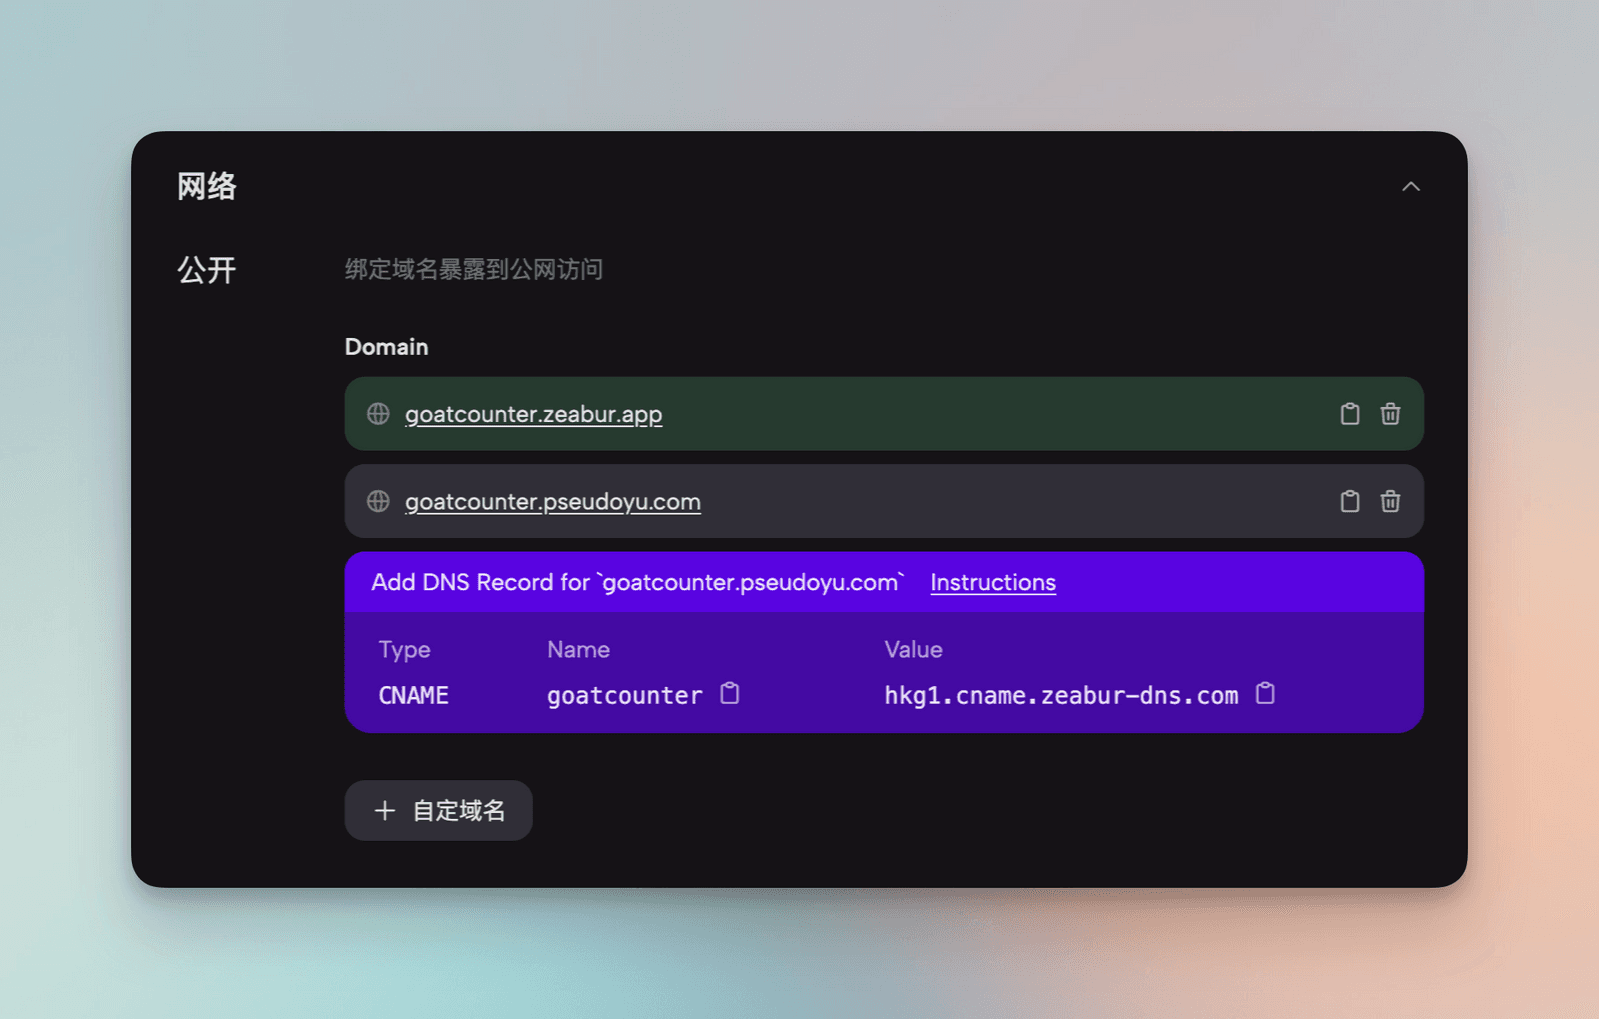The height and width of the screenshot is (1019, 1599).
Task: Click the goatcounter name value text
Action: point(625,695)
